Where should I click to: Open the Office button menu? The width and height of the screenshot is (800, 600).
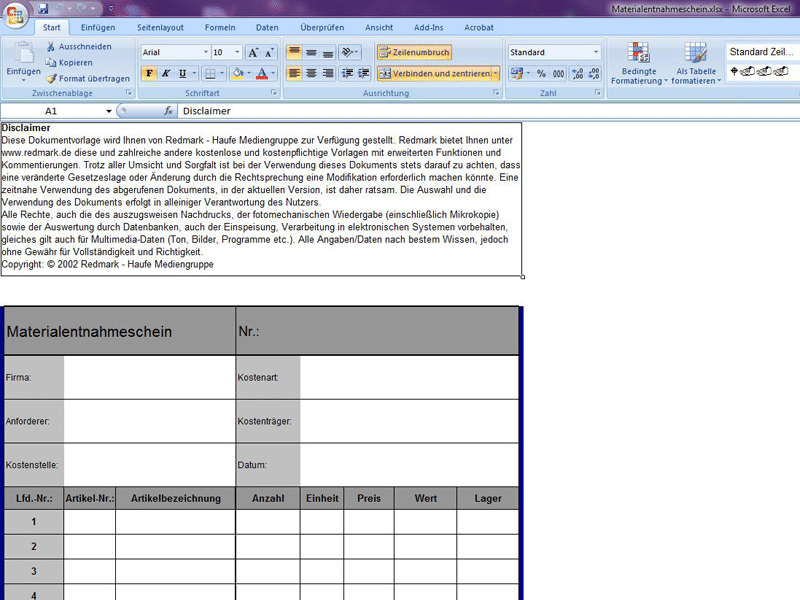point(14,14)
